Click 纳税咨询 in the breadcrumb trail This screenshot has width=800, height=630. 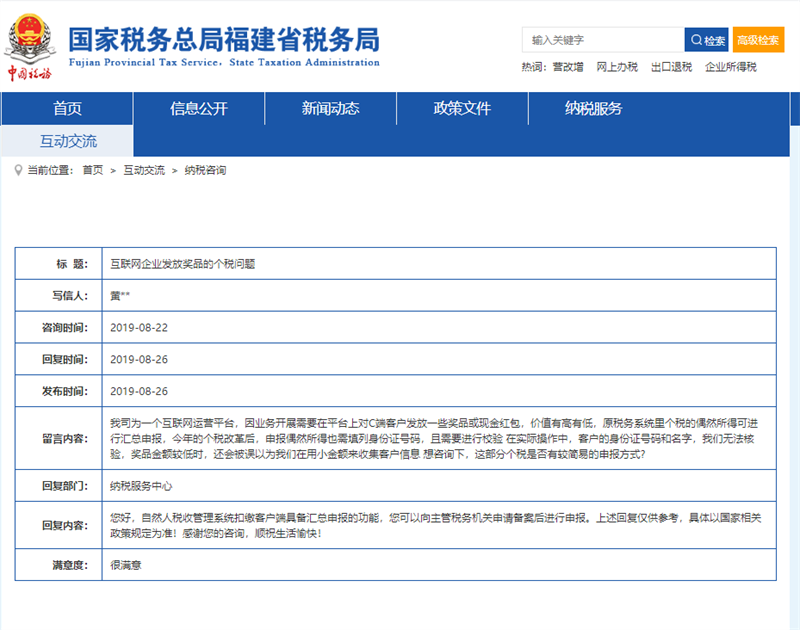coord(205,170)
